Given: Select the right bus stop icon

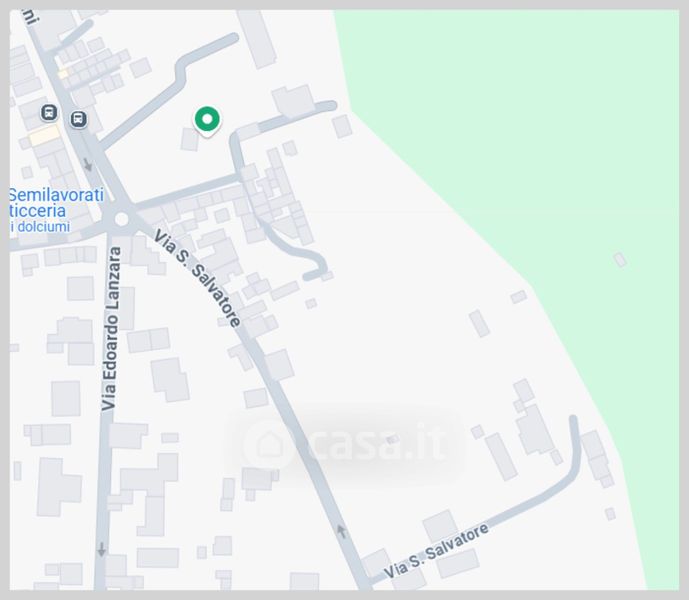Looking at the screenshot, I should (79, 119).
